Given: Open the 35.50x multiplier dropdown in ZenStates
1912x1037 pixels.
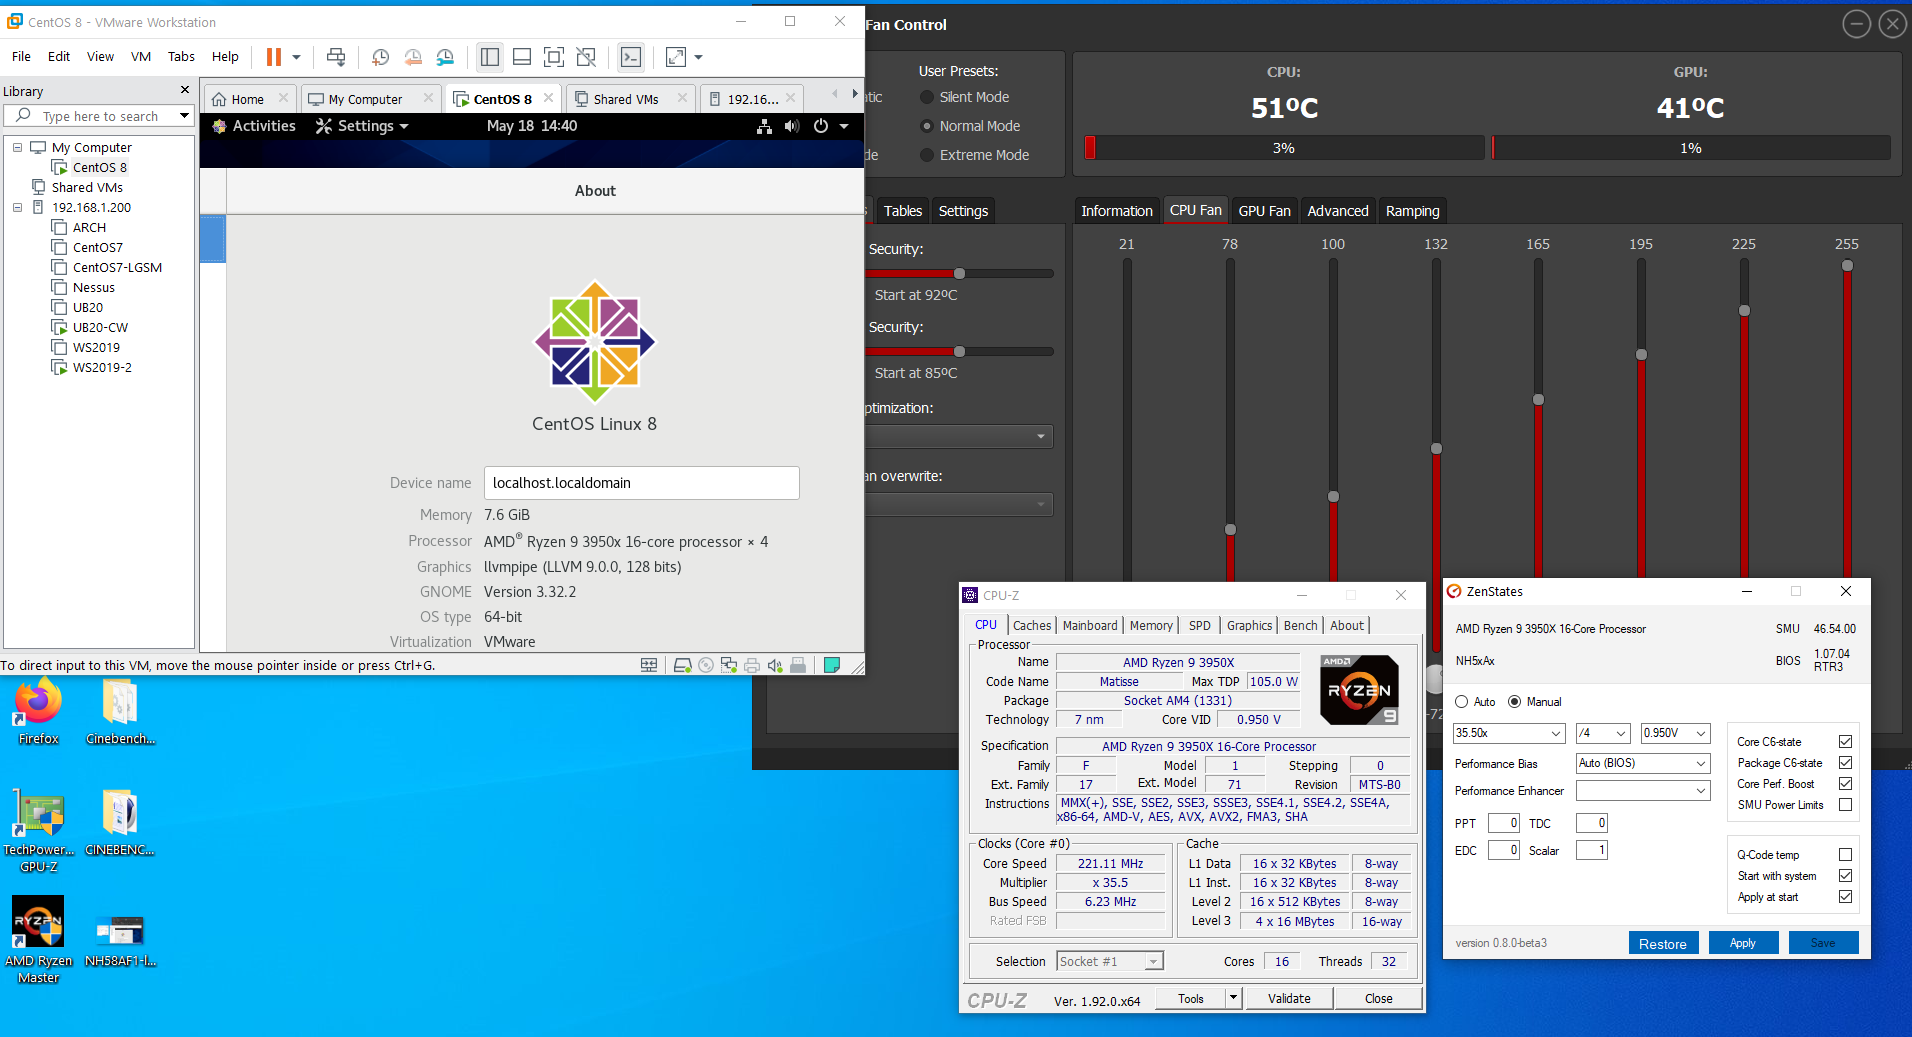Looking at the screenshot, I should 1509,733.
